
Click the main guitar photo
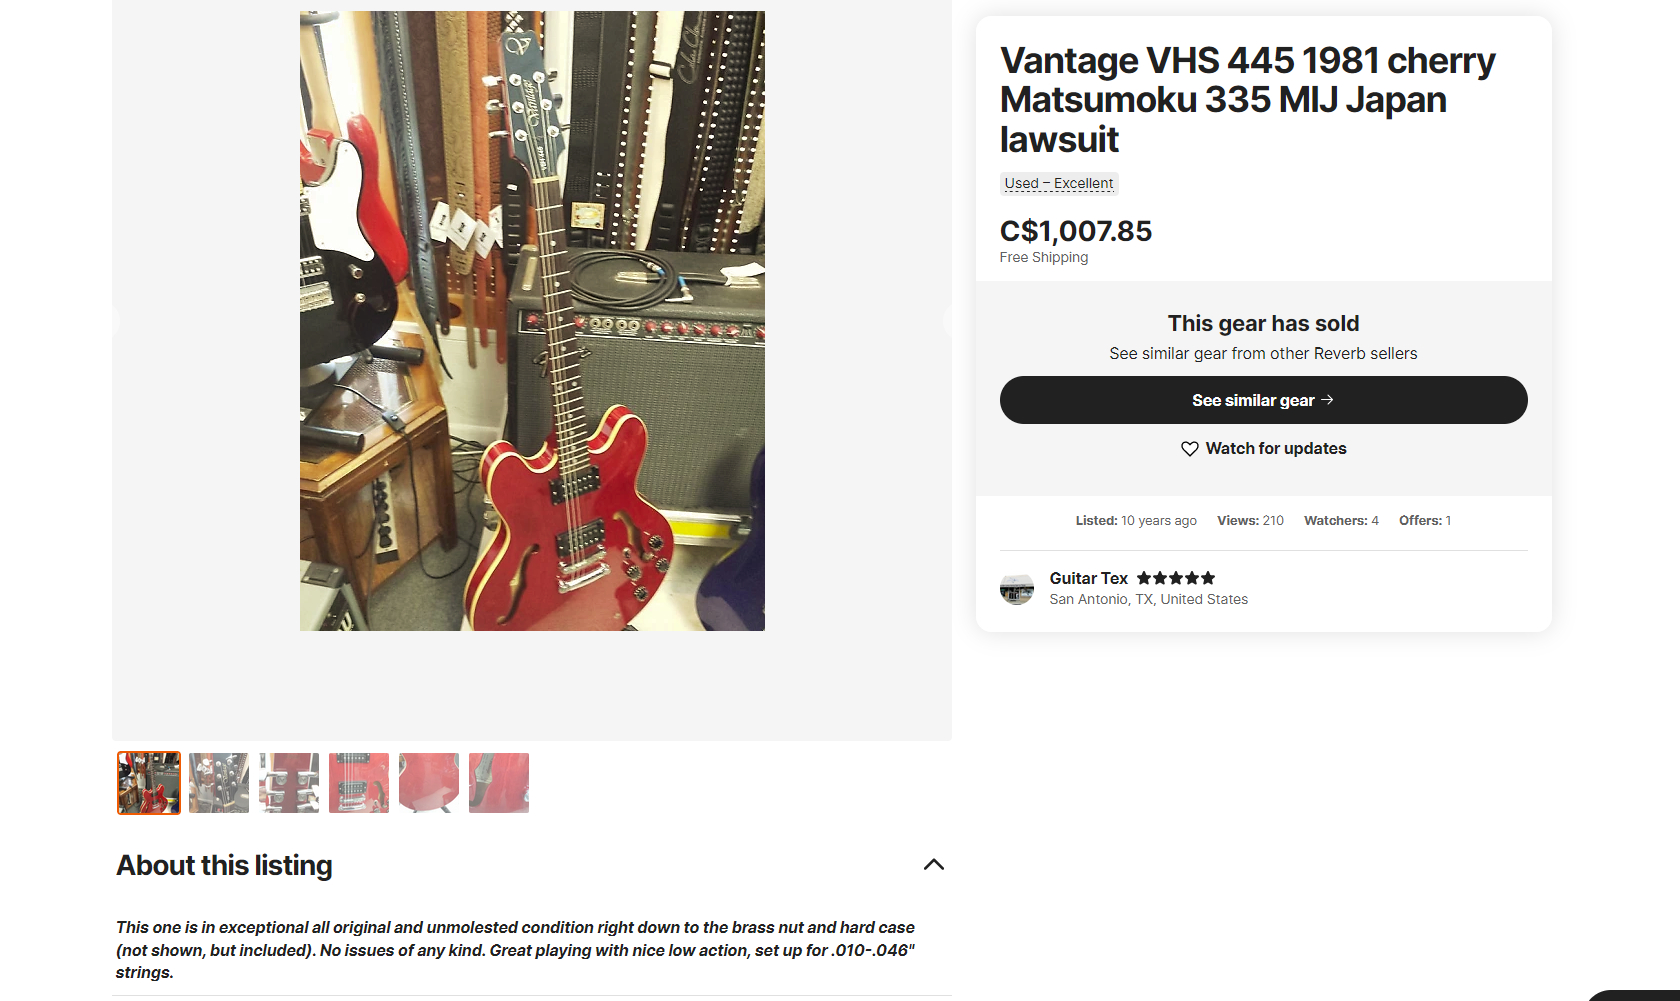(x=532, y=321)
